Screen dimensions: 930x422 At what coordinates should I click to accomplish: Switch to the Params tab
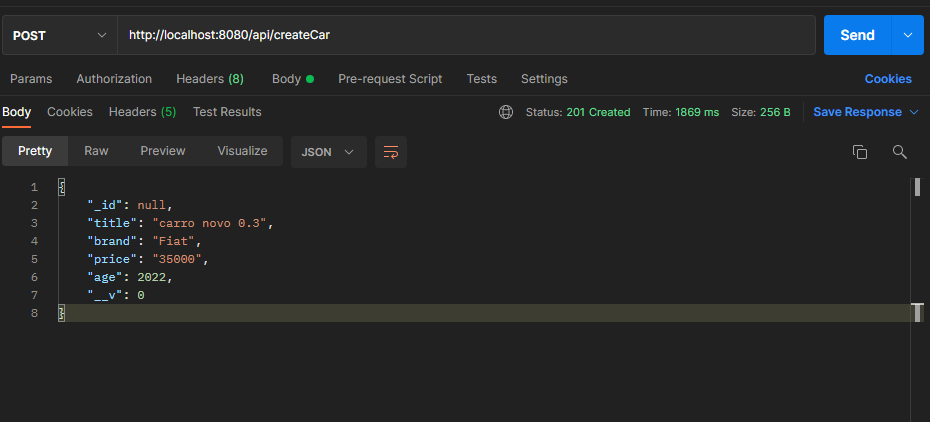31,79
